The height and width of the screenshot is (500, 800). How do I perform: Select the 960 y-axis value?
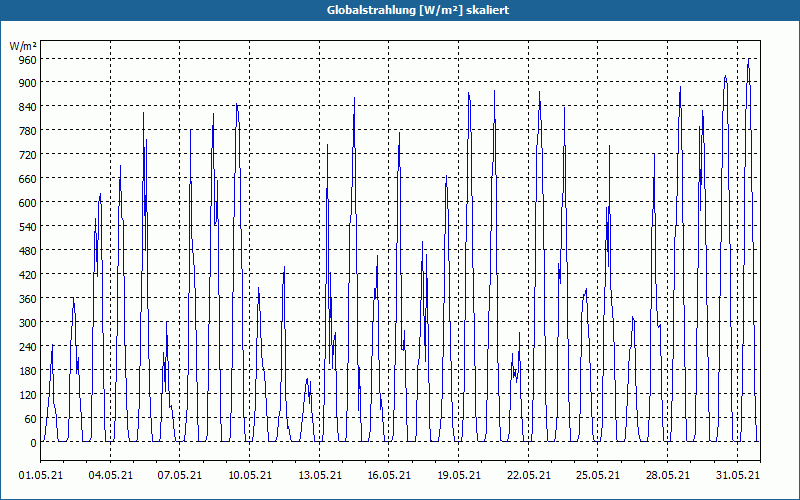click(x=28, y=60)
